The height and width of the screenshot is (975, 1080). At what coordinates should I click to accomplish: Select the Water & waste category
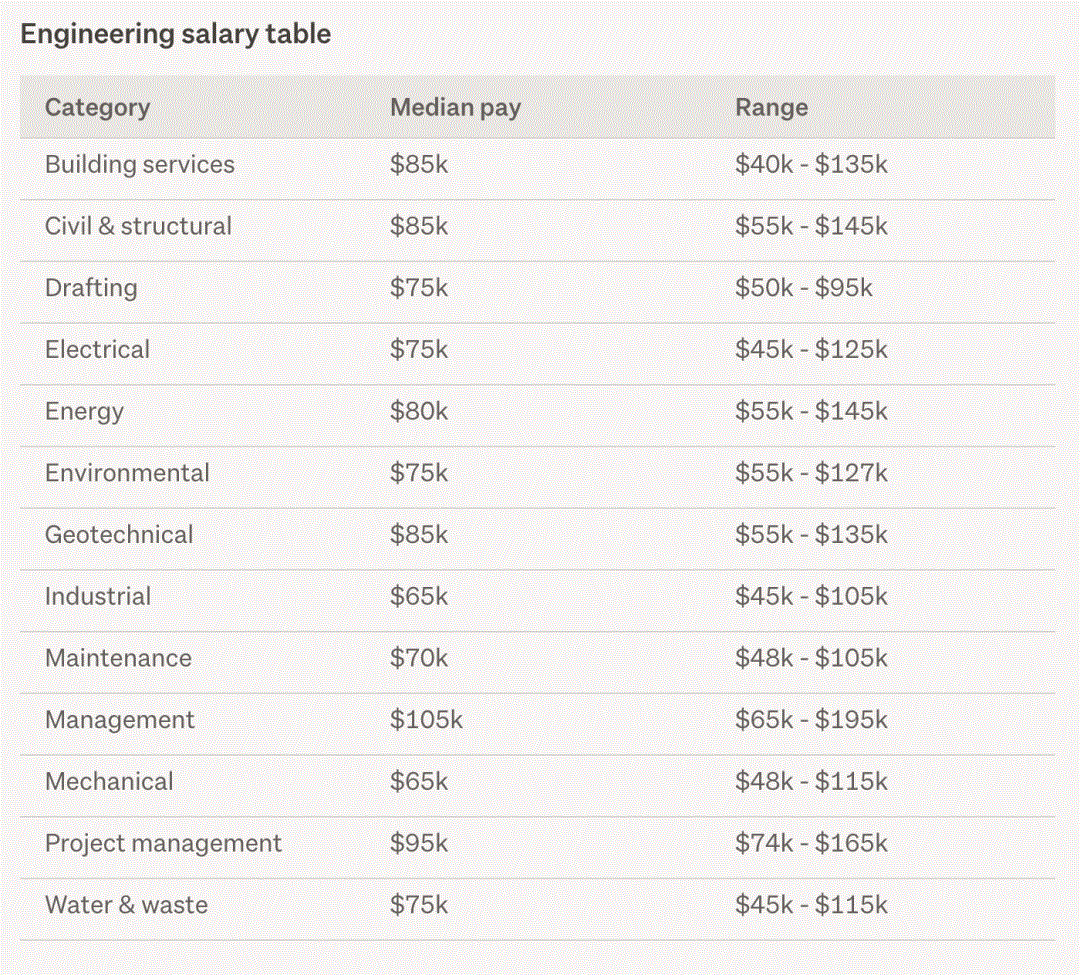(126, 906)
